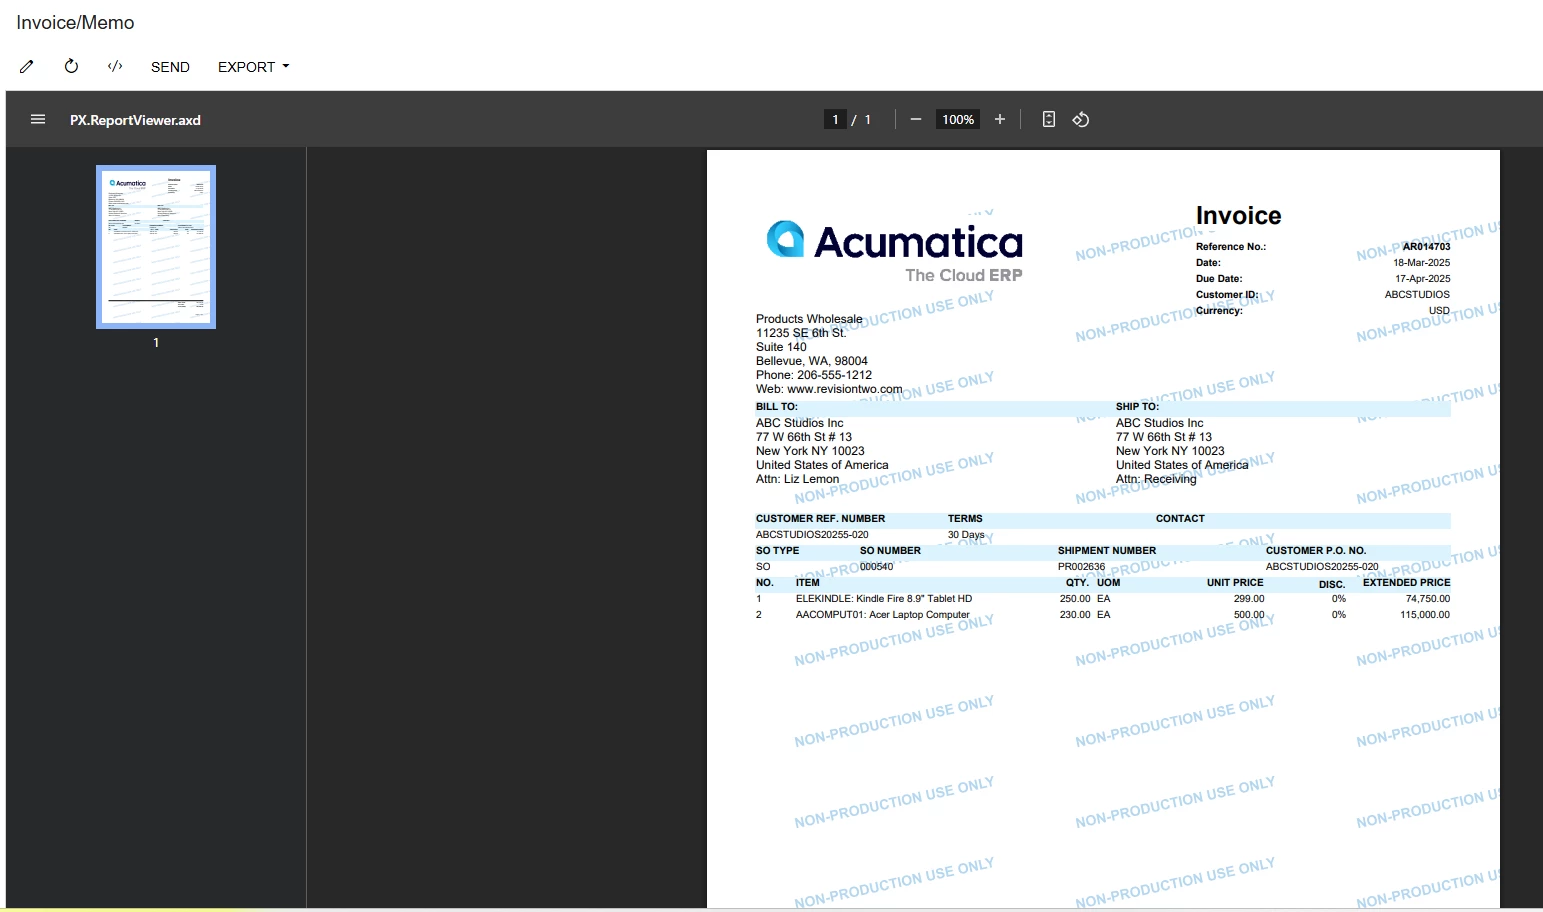1543x912 pixels.
Task: Click SO number 000540
Action: 876,567
